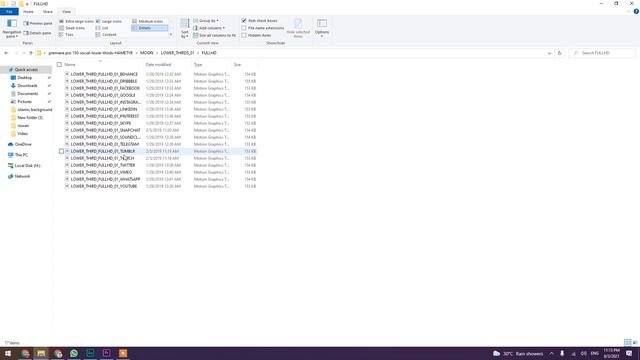Select LOWER_THIRD_FULLHD_01_GOOGLE file
Image resolution: width=640 pixels, height=360 pixels.
click(103, 95)
